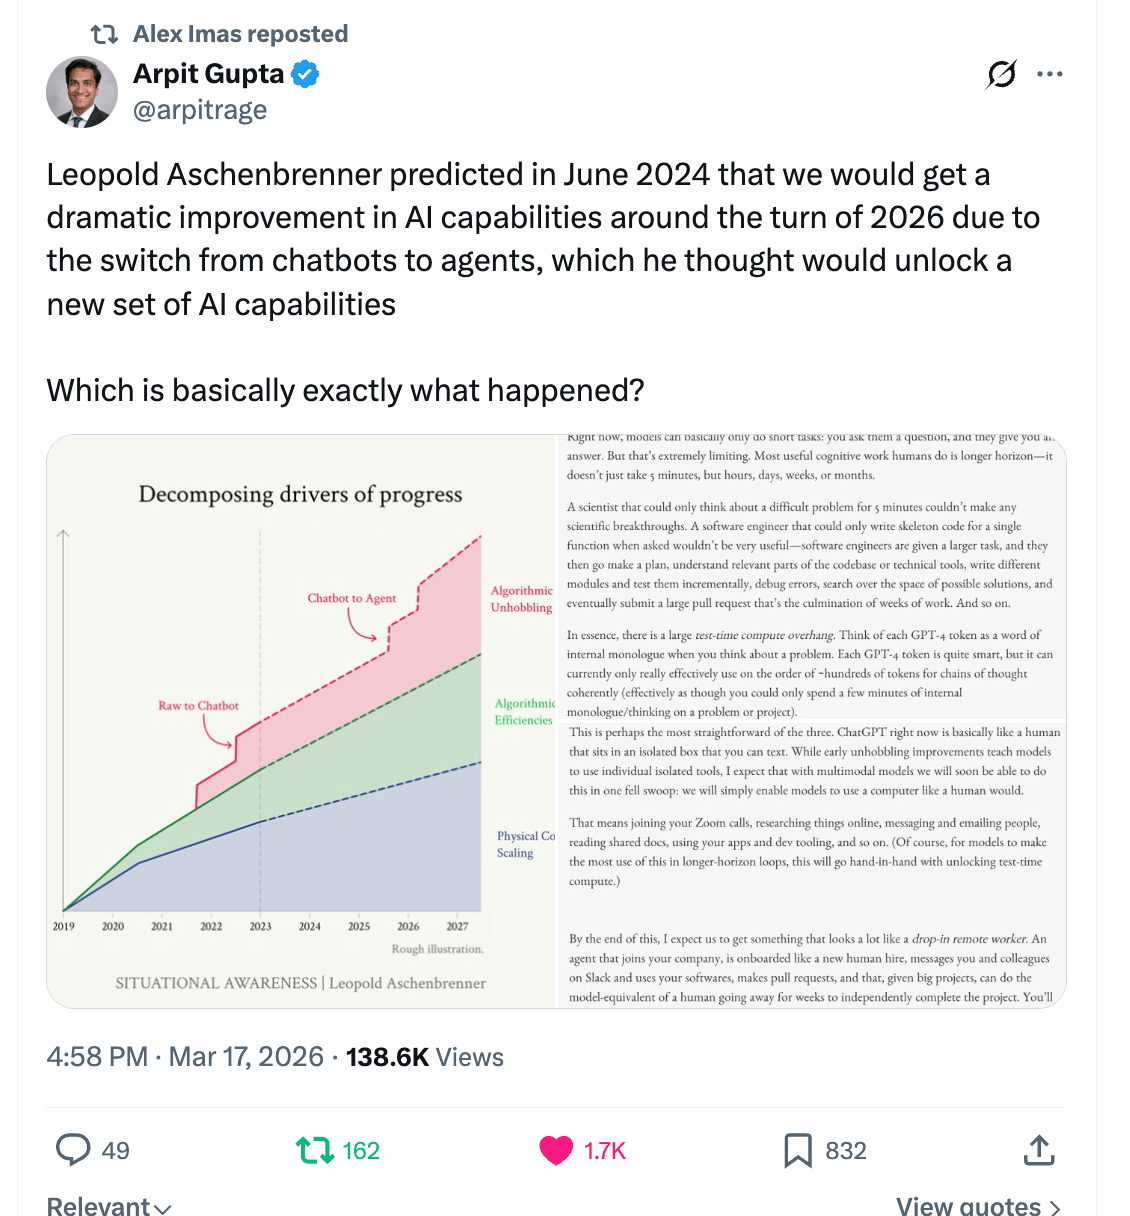Click the 138.6K Views count
The width and height of the screenshot is (1130, 1216).
[425, 1057]
